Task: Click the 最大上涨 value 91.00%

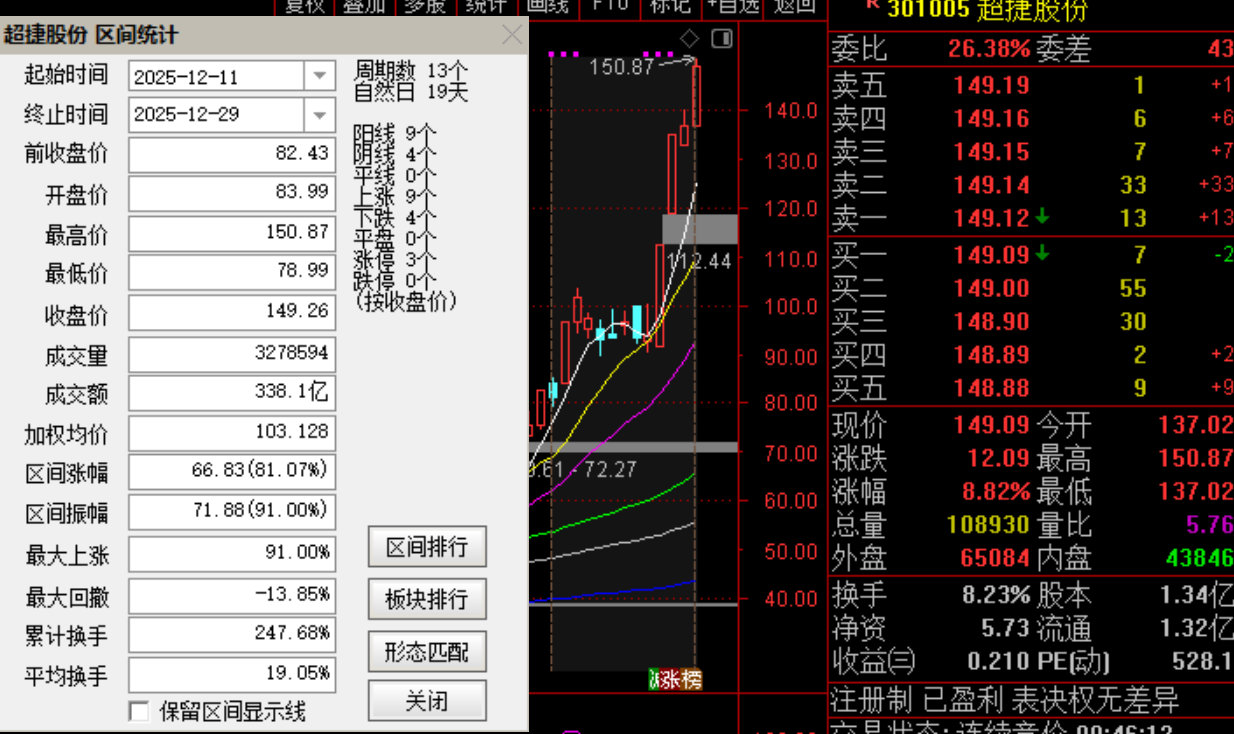Action: tap(232, 553)
